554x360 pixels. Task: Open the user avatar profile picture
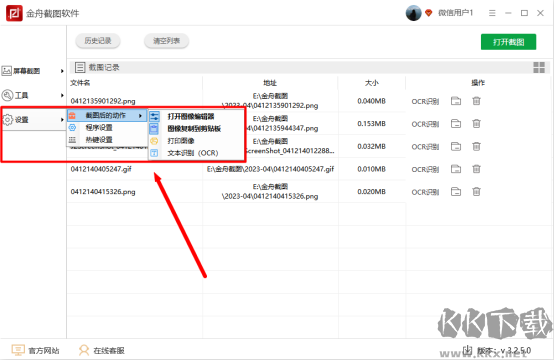pyautogui.click(x=413, y=13)
